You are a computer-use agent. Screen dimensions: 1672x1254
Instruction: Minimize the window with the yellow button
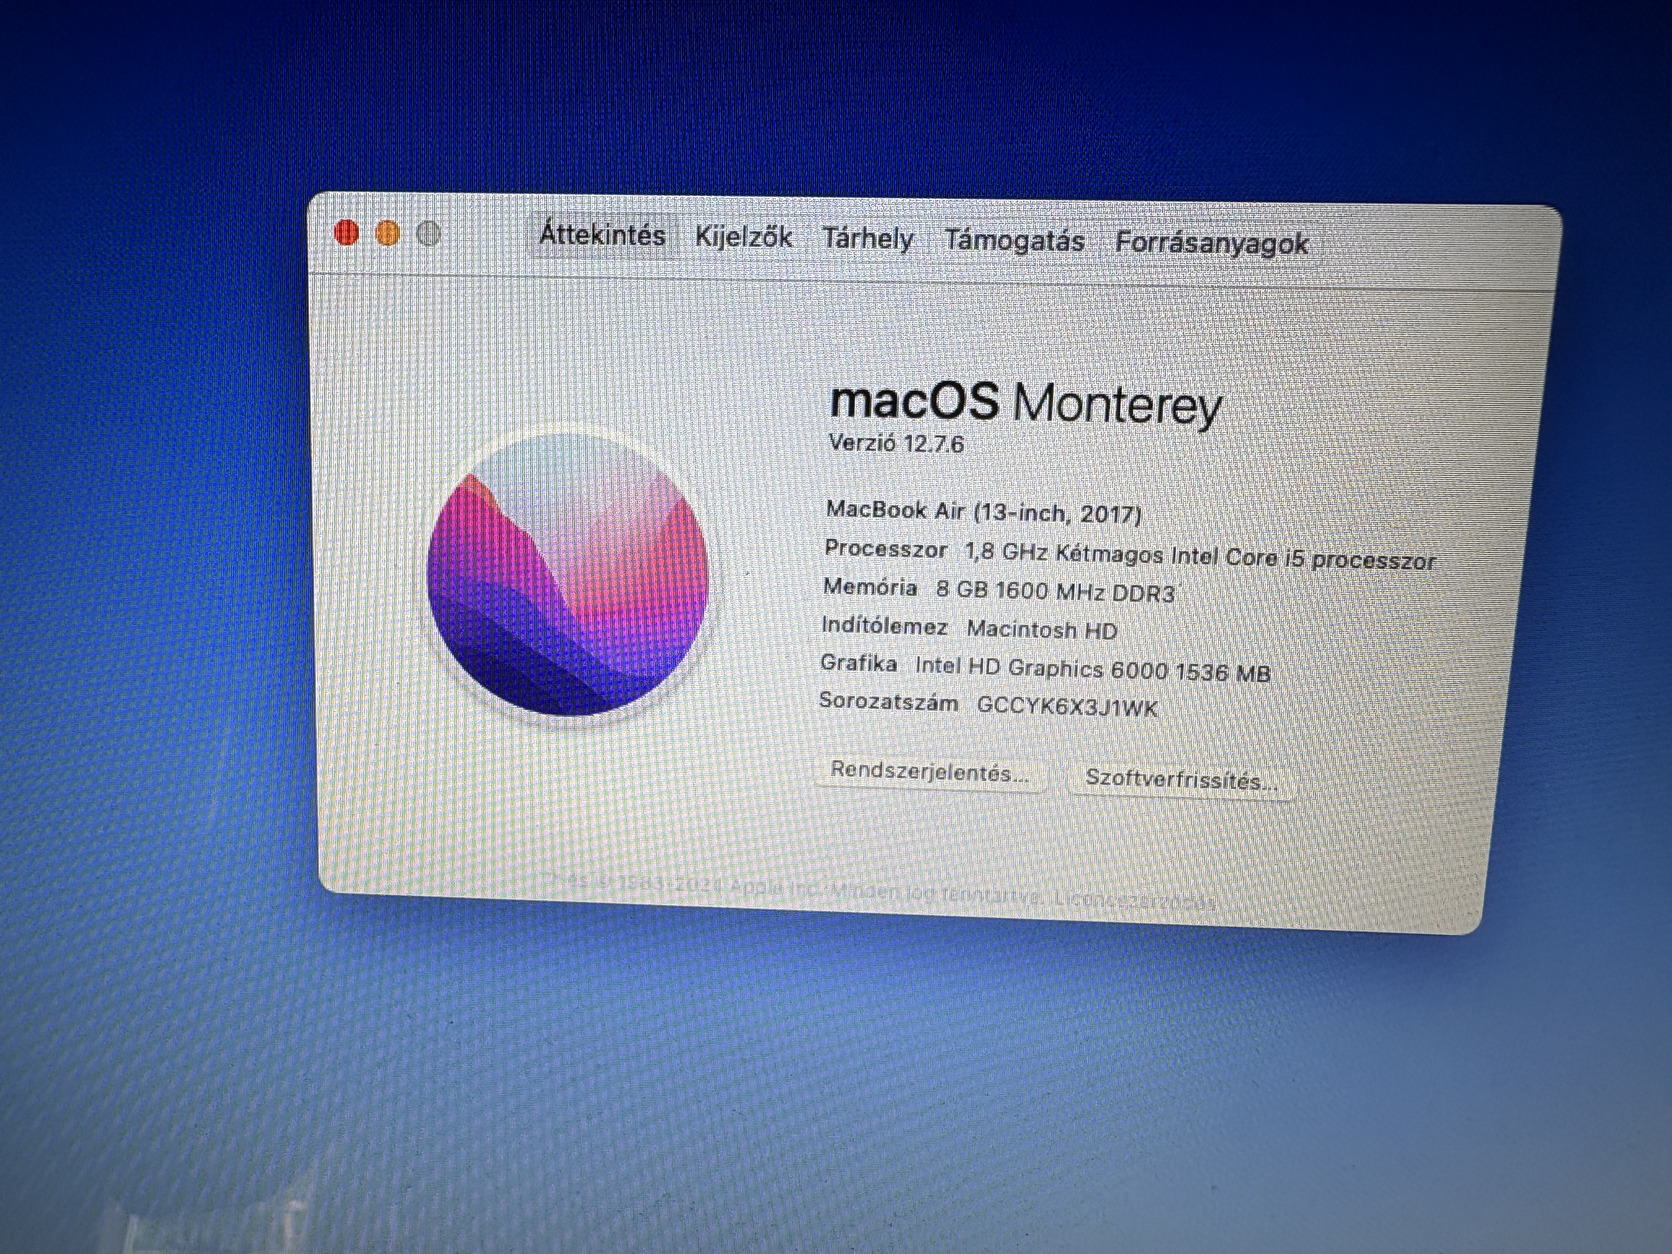tap(387, 234)
